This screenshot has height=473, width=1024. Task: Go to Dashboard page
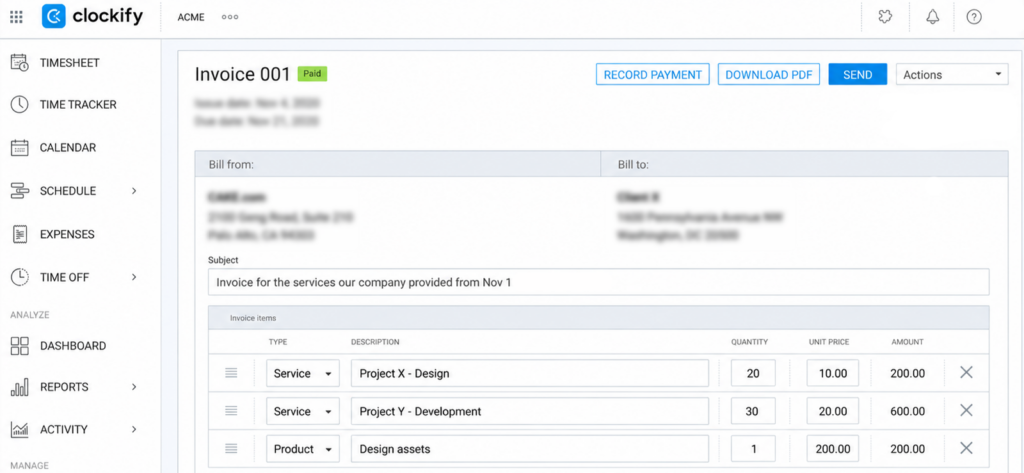pos(73,346)
